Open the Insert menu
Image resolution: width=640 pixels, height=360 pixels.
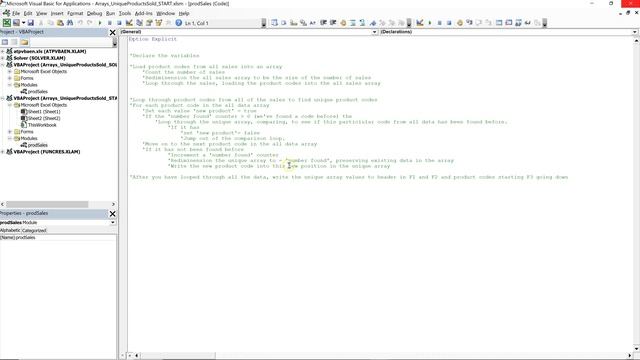click(57, 13)
